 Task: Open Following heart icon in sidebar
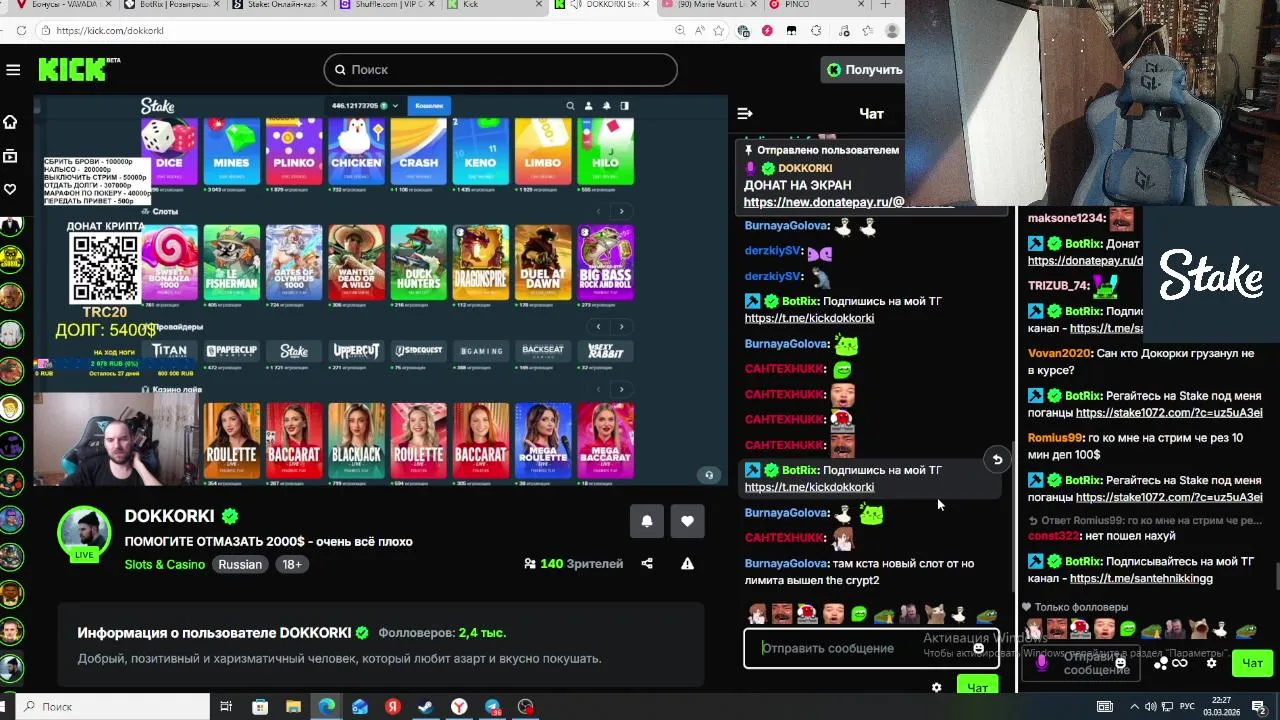(x=11, y=189)
